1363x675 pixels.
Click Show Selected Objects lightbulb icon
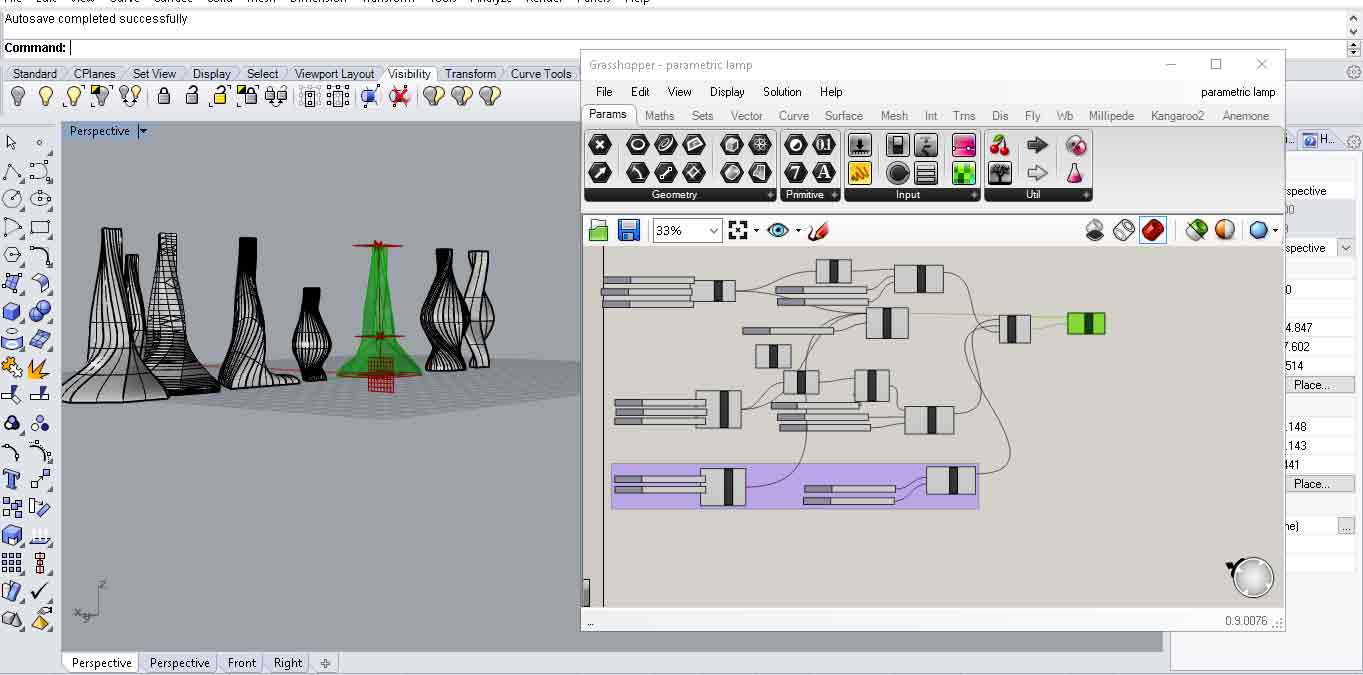(73, 96)
